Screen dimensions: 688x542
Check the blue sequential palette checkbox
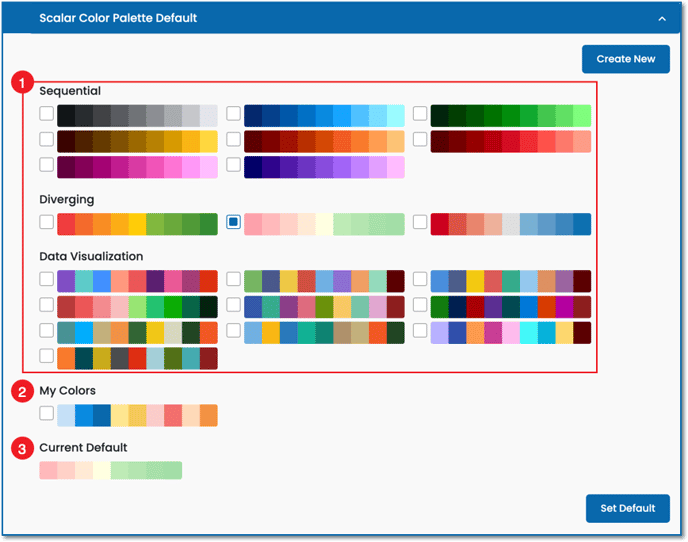click(233, 113)
